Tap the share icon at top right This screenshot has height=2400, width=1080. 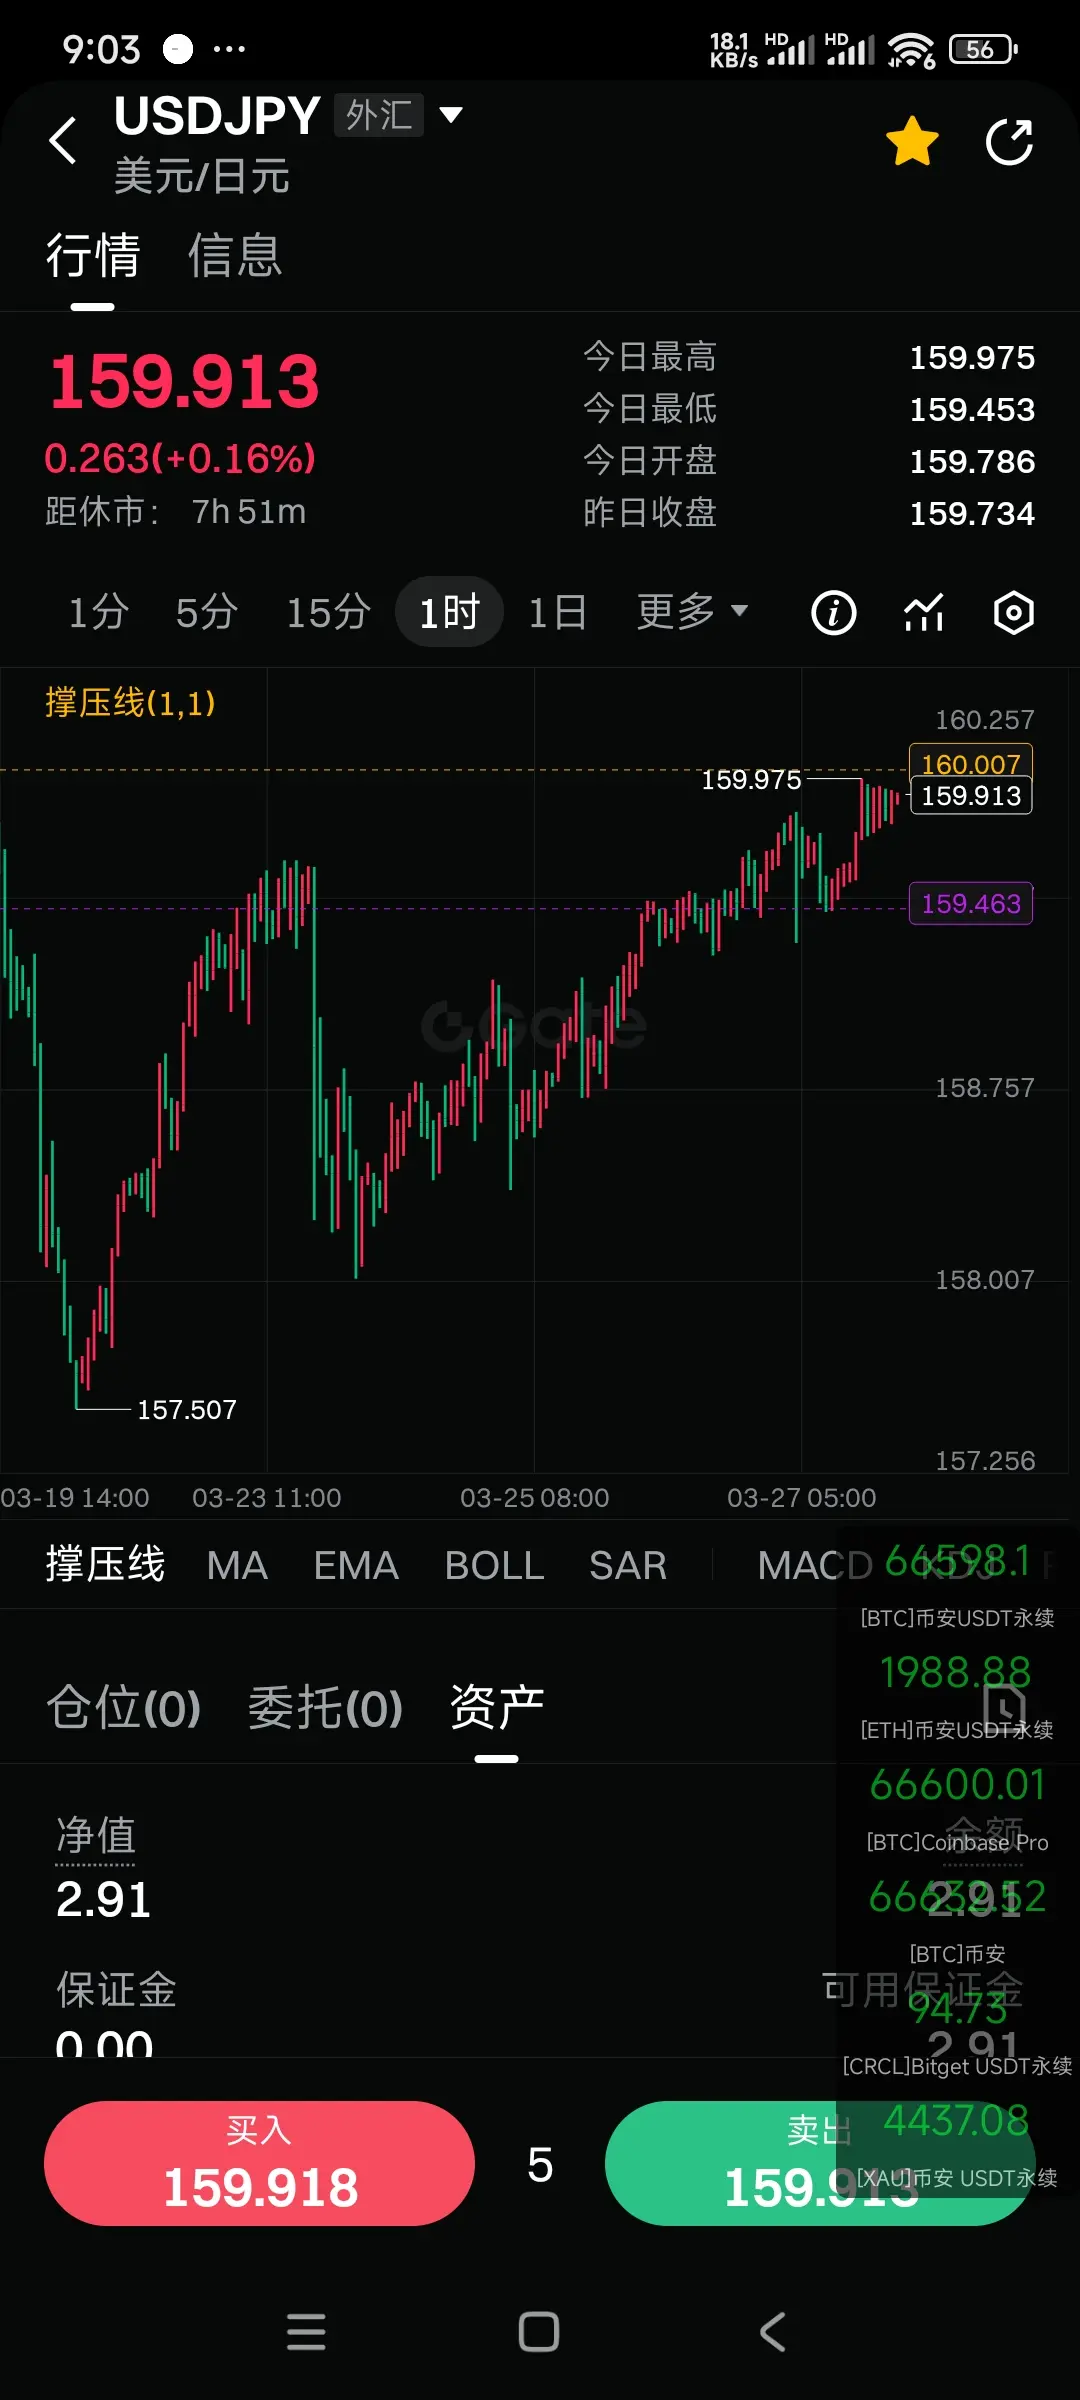click(1009, 141)
